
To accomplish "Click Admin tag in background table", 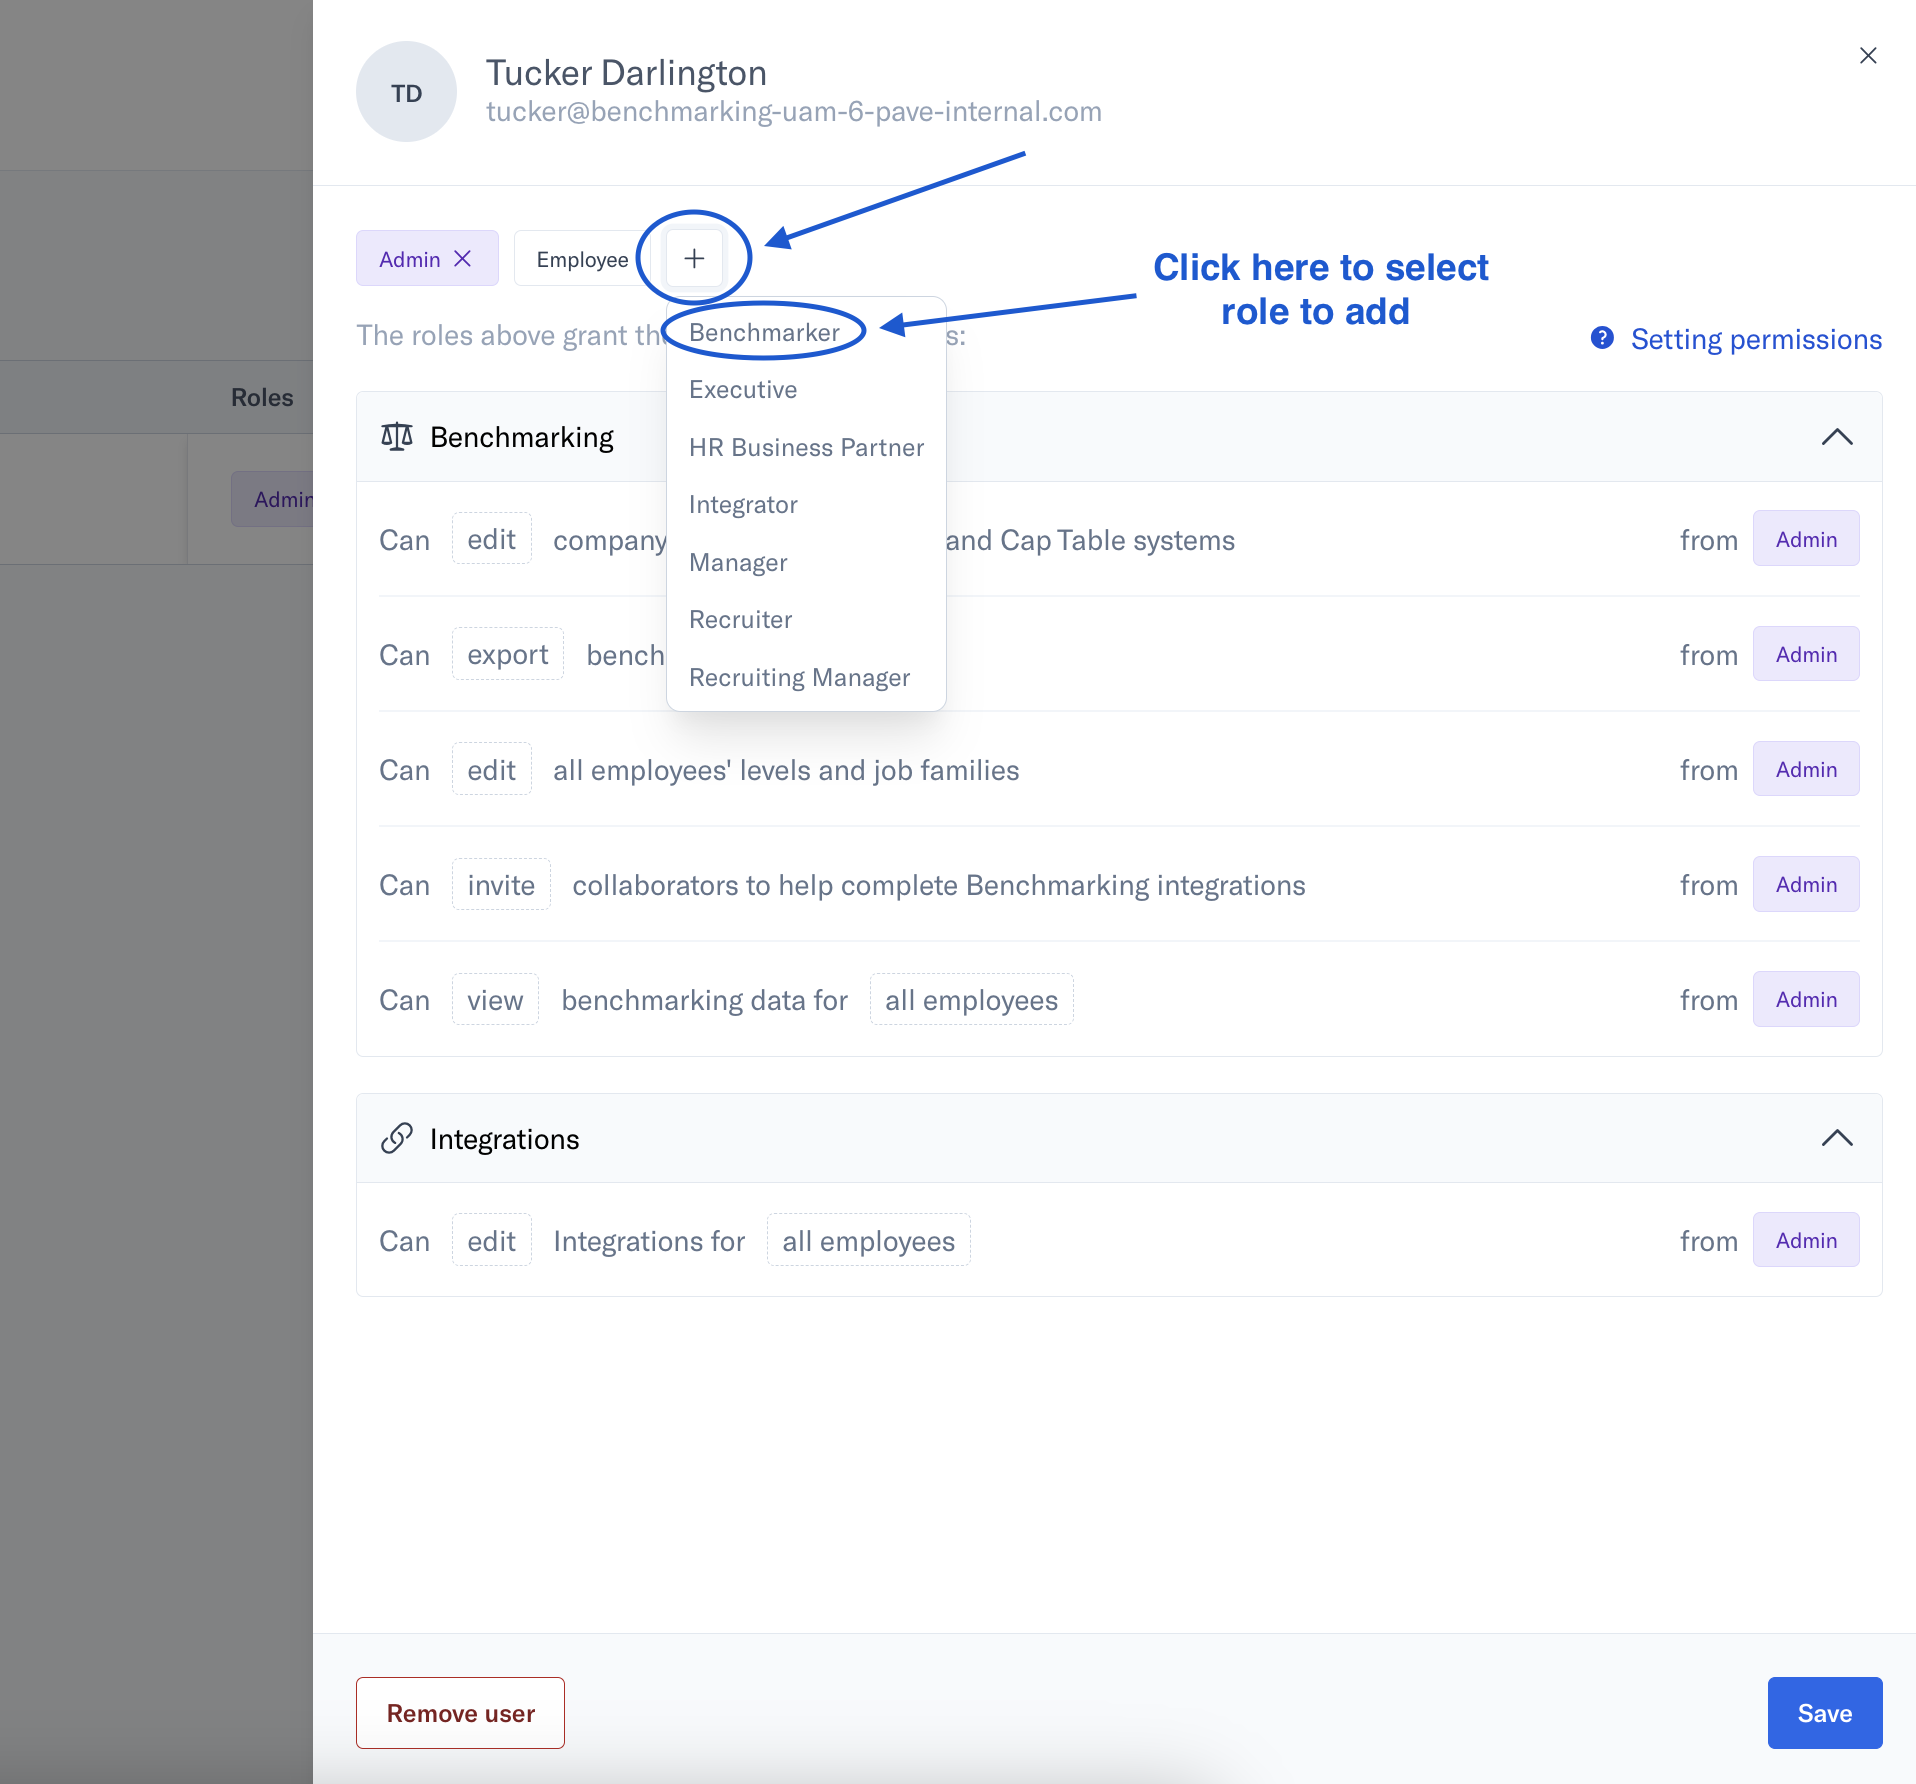I will pos(273,499).
